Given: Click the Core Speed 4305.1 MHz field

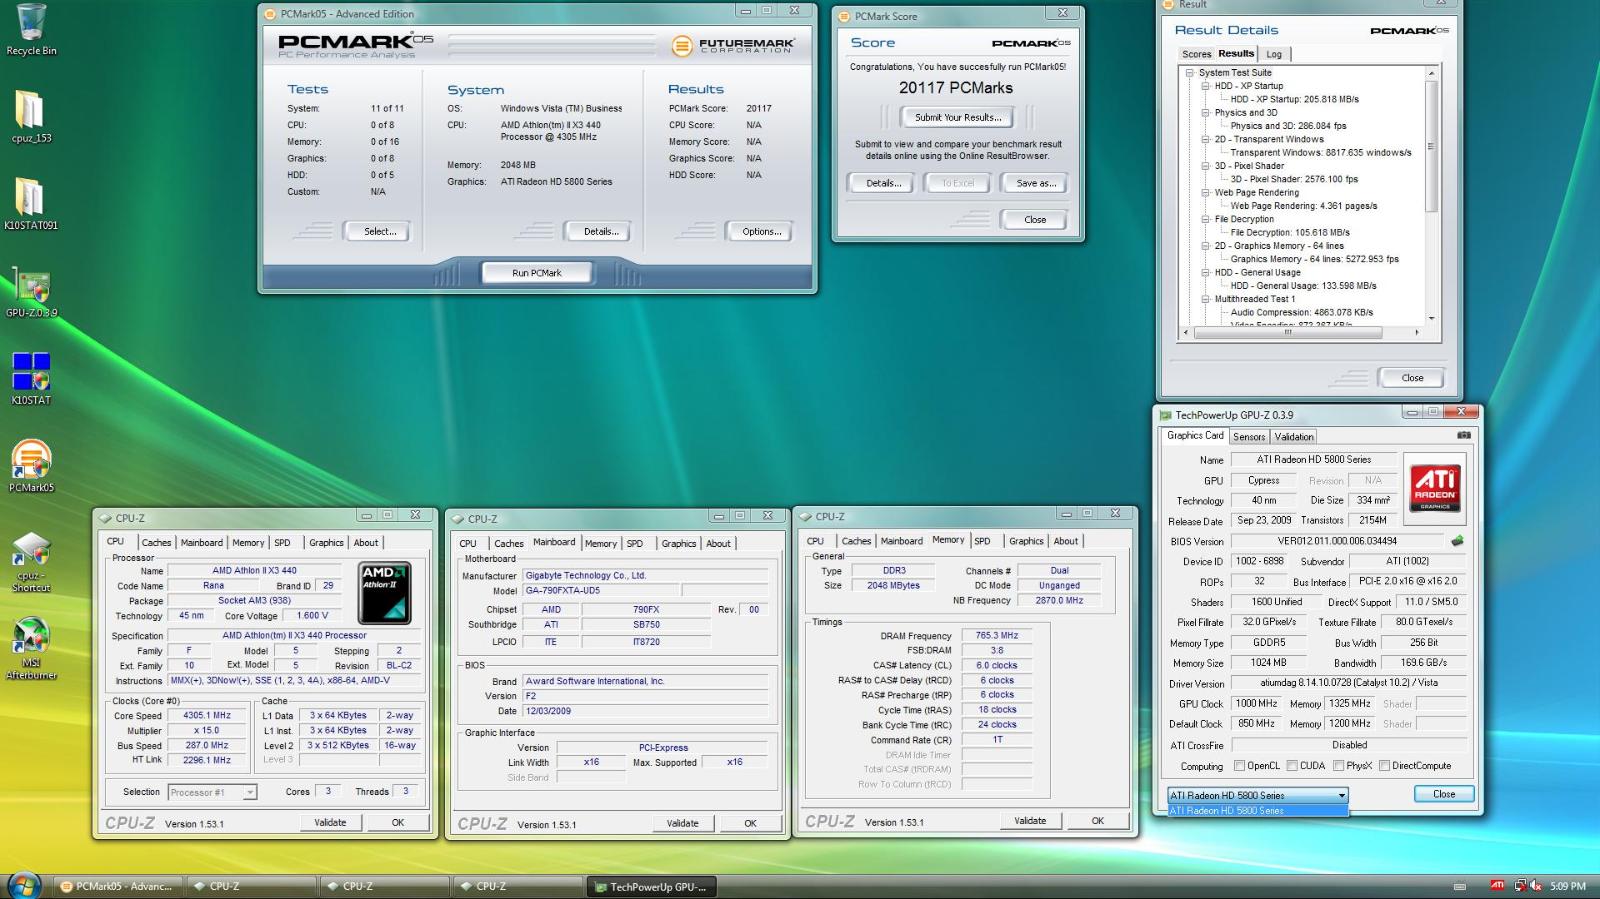Looking at the screenshot, I should pyautogui.click(x=208, y=715).
